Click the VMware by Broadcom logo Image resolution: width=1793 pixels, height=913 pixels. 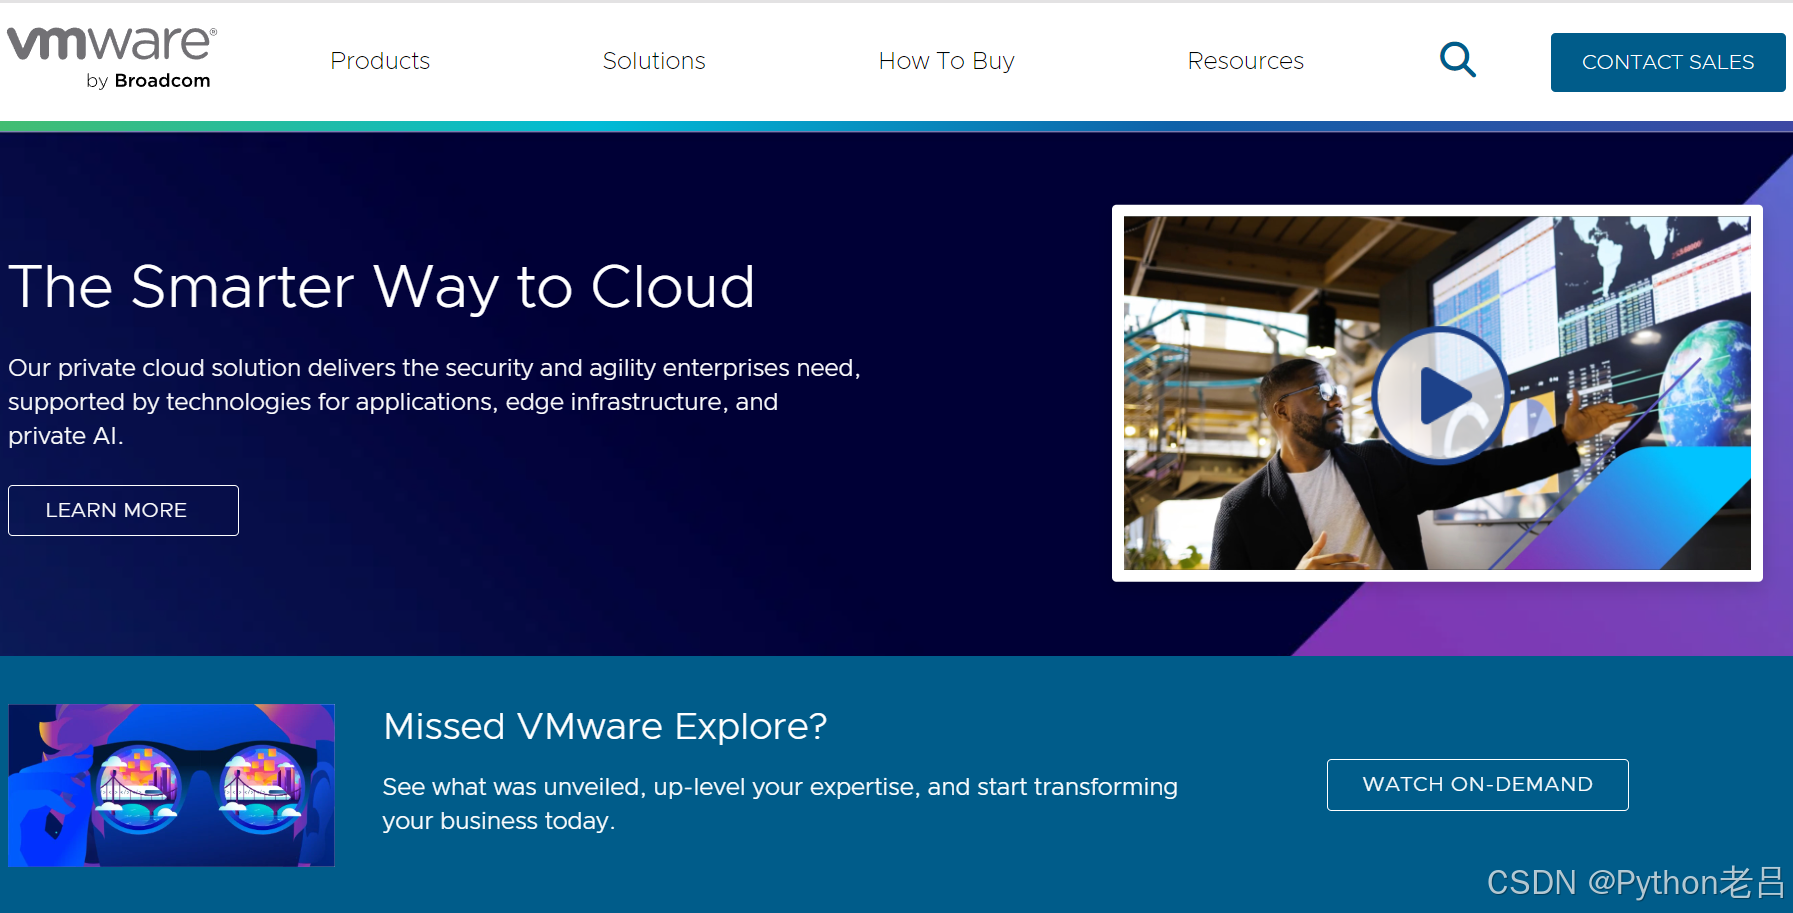(x=112, y=58)
